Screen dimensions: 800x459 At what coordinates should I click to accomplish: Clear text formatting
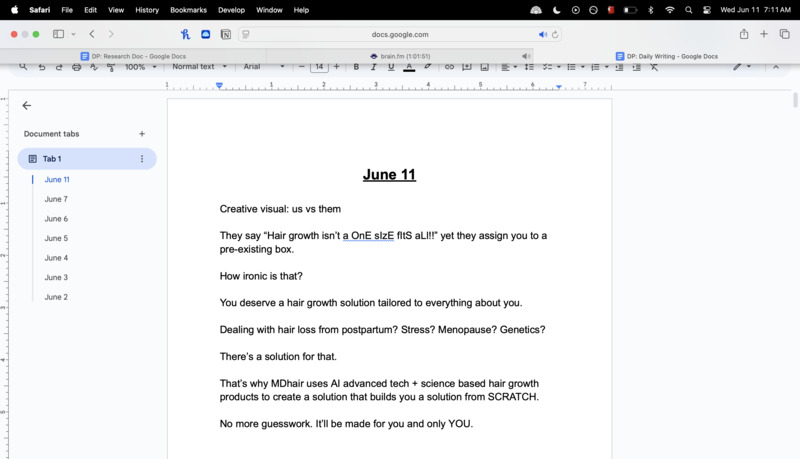[654, 67]
